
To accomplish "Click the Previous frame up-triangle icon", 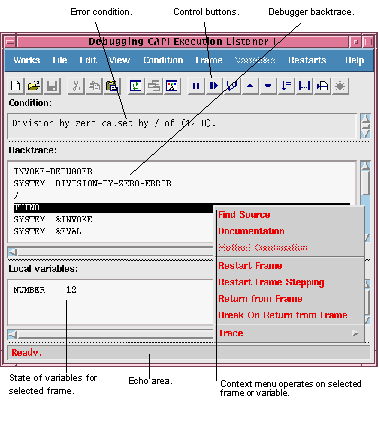I will [x=250, y=86].
